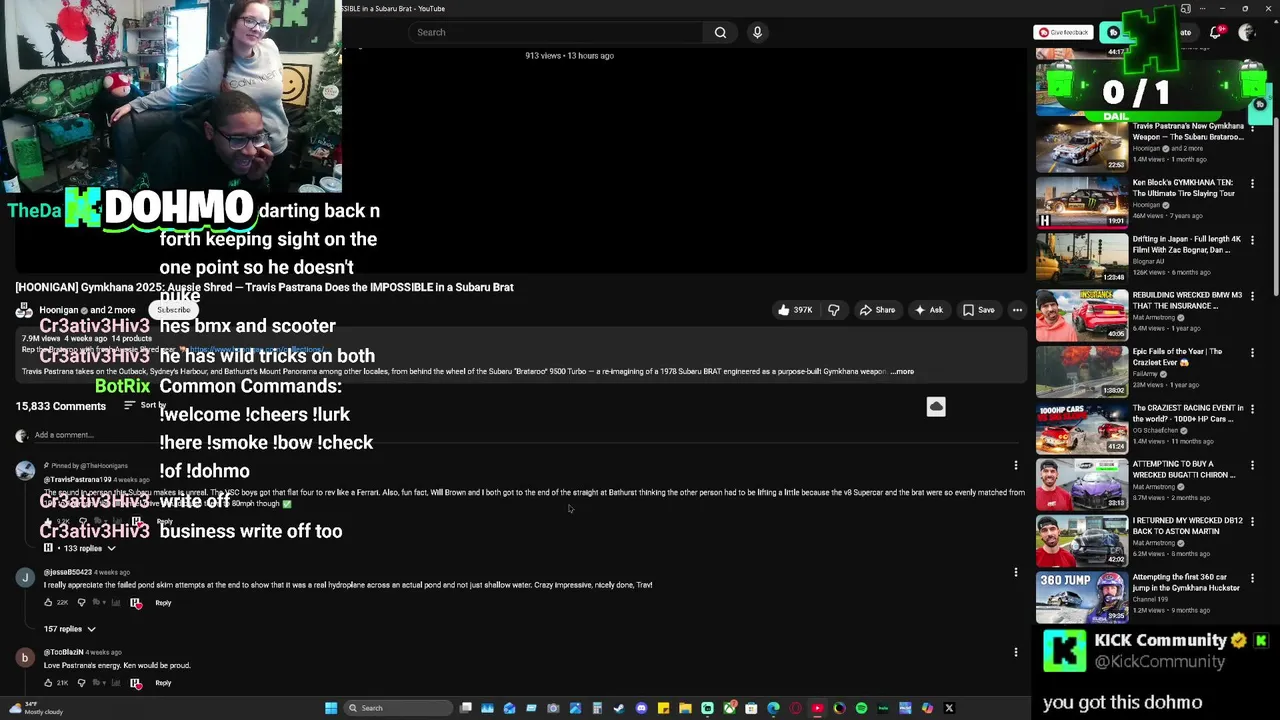This screenshot has width=1280, height=720.
Task: Dislike jesseB50423's comment
Action: click(x=81, y=602)
